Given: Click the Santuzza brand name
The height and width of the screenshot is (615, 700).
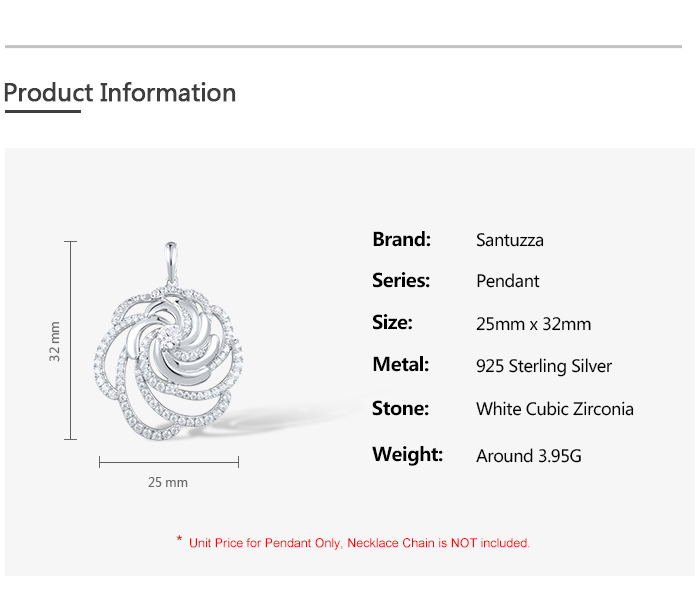Looking at the screenshot, I should (x=510, y=240).
